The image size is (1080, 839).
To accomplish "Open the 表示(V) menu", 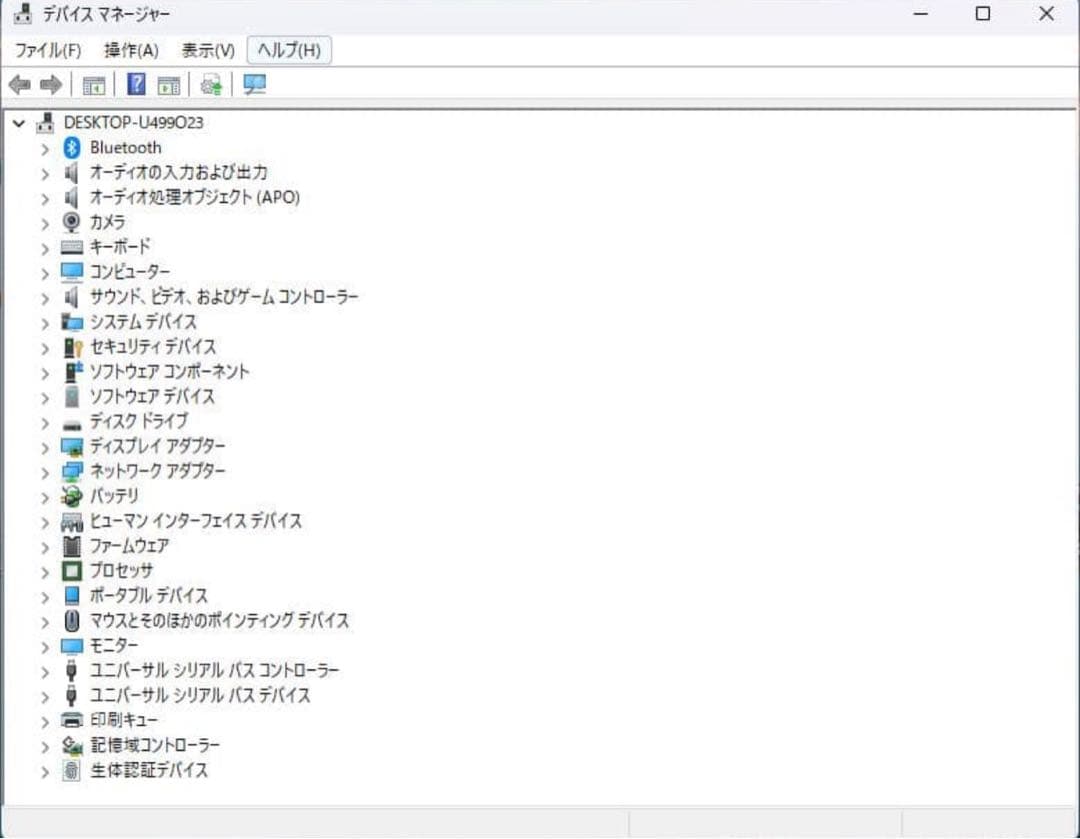I will pyautogui.click(x=207, y=50).
